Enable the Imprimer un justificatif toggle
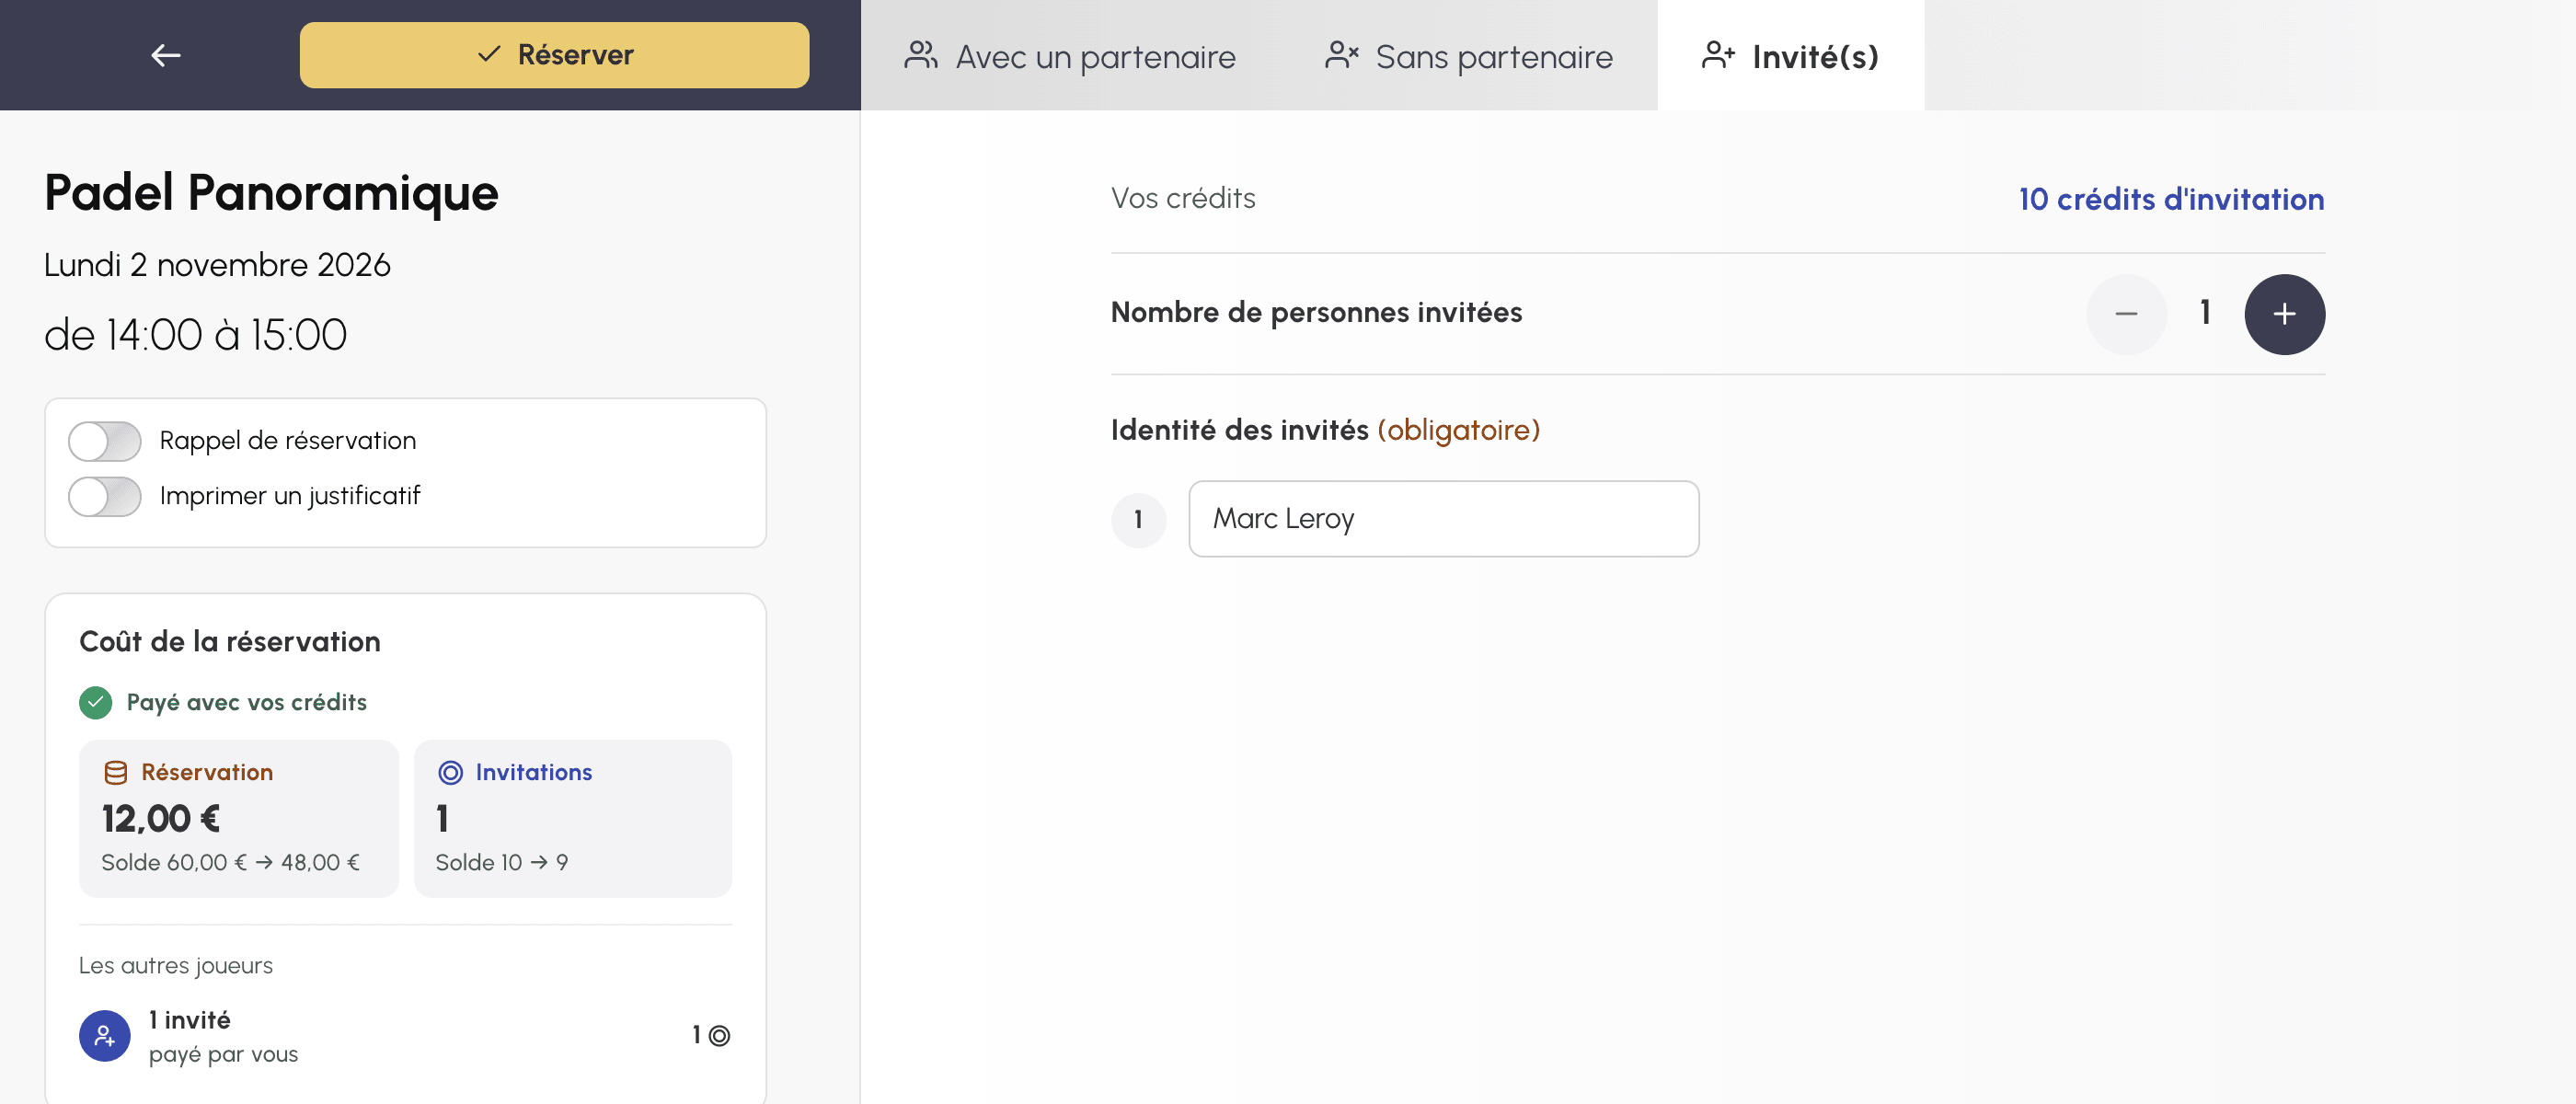Viewport: 2576px width, 1104px height. [x=105, y=496]
